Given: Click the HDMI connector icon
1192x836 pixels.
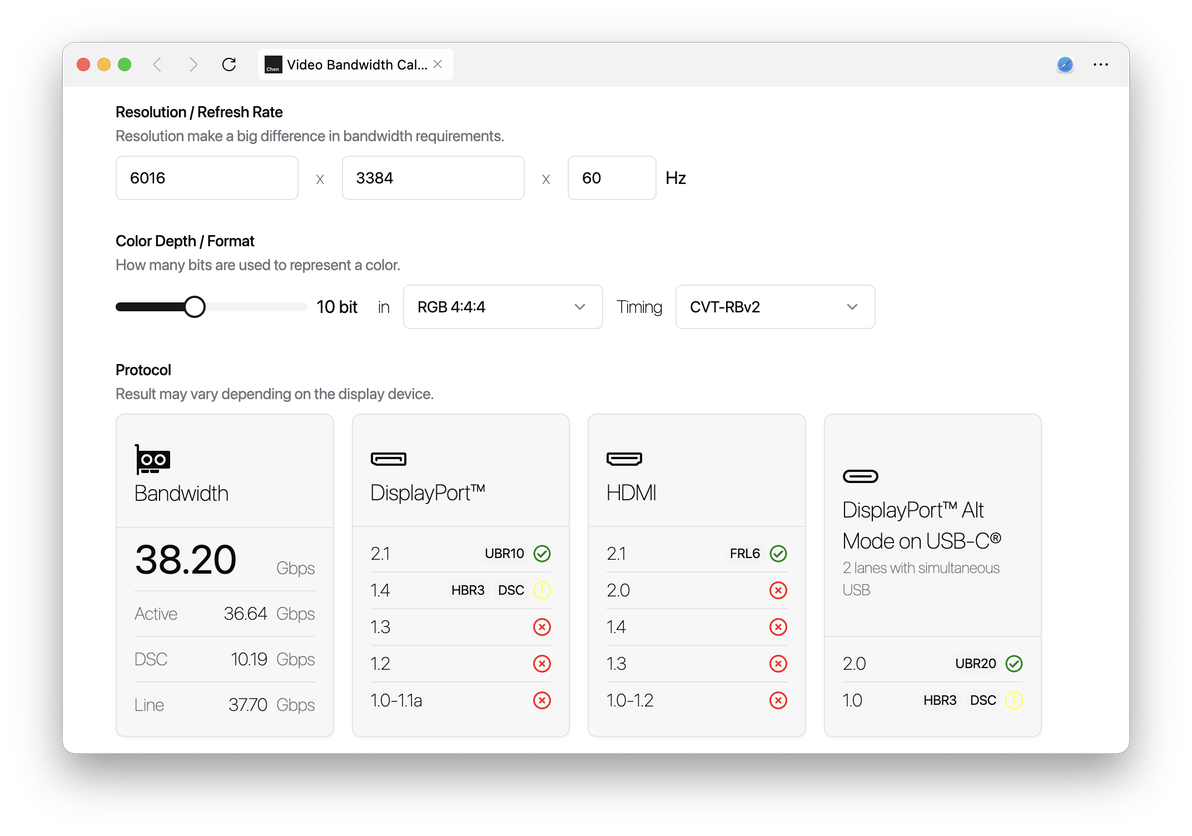Looking at the screenshot, I should pyautogui.click(x=624, y=459).
